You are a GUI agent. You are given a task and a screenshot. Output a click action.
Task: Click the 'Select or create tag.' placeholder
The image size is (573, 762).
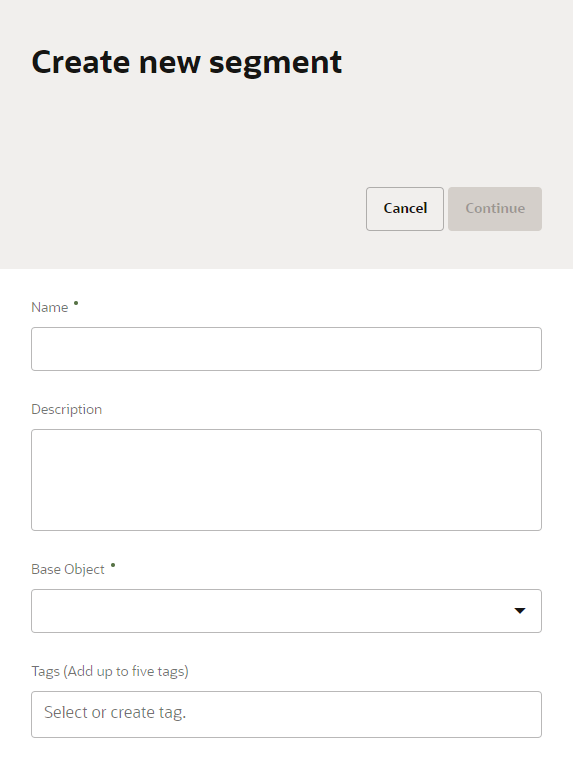click(115, 712)
